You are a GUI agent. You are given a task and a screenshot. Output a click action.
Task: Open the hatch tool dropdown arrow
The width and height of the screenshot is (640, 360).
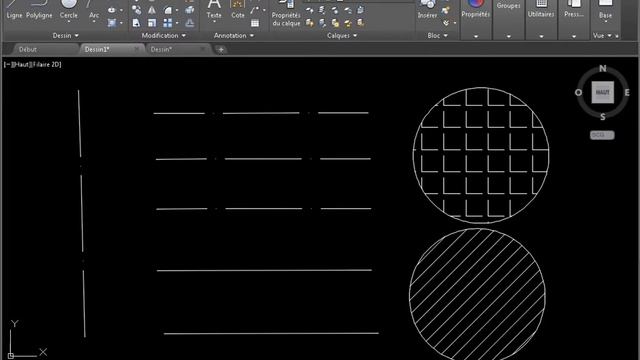(121, 23)
